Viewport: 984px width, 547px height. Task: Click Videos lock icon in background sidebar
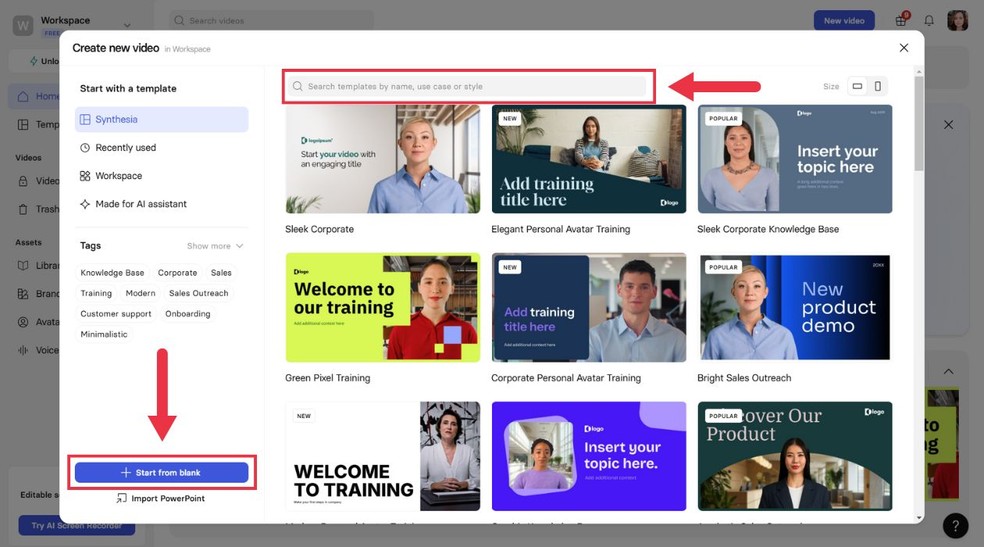(x=23, y=181)
